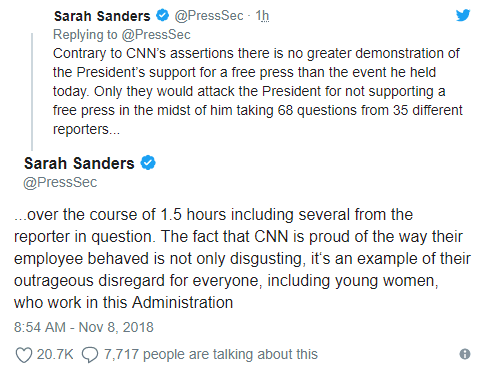Like the tweet with the heart icon

[x=24, y=355]
